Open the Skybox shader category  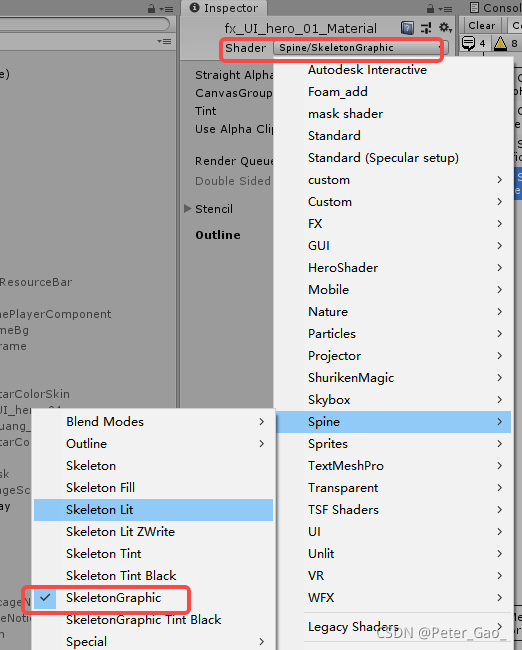click(393, 400)
